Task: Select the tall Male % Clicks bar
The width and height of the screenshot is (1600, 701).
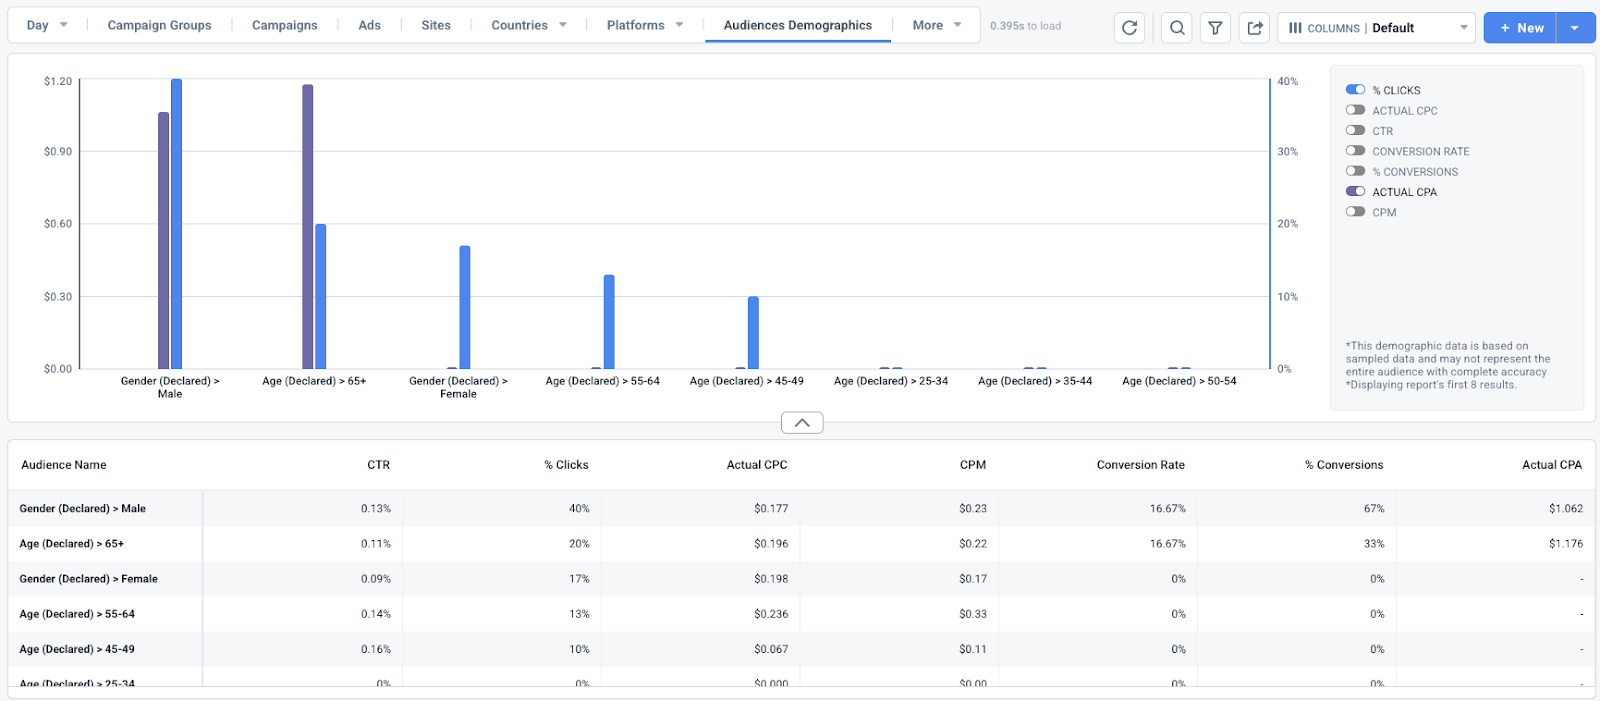Action: [176, 224]
